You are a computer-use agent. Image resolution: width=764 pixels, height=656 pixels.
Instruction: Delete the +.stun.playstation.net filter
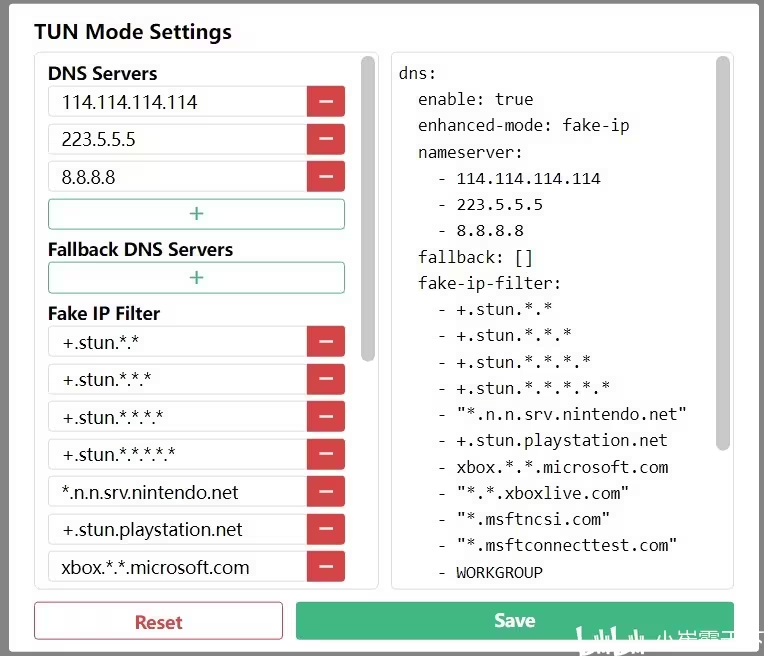point(326,529)
